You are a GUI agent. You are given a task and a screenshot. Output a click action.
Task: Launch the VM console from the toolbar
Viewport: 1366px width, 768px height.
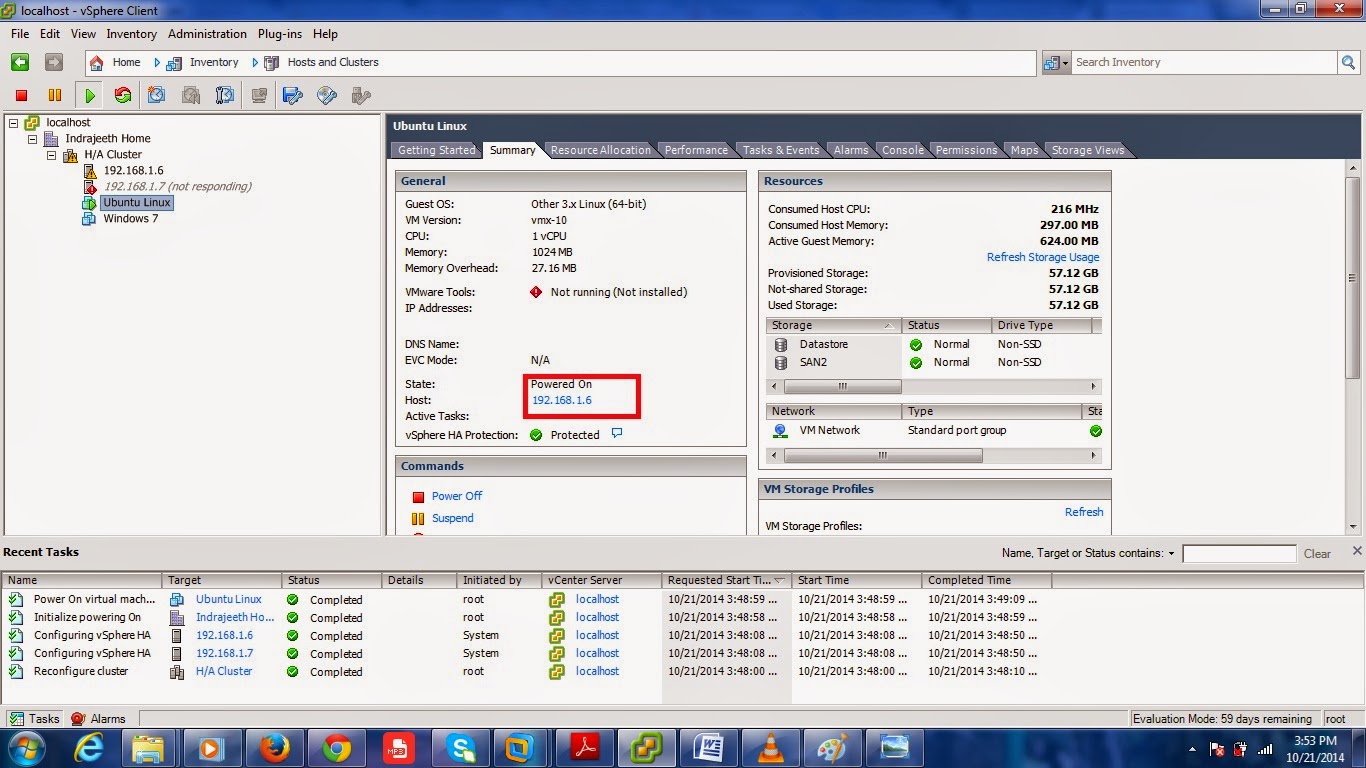point(261,95)
